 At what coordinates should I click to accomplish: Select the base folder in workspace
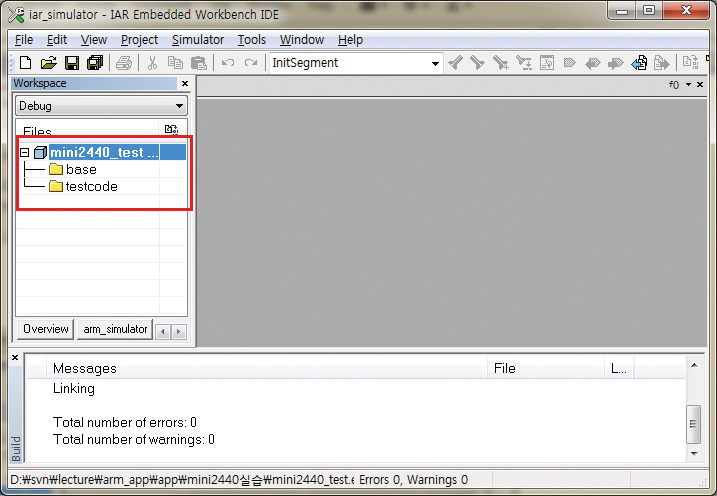[x=81, y=170]
